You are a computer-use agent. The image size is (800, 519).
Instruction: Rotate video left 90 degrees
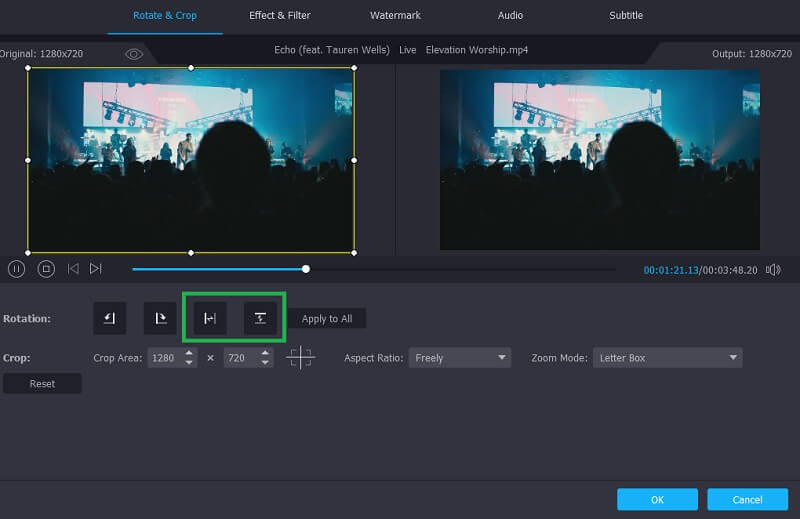coord(109,318)
